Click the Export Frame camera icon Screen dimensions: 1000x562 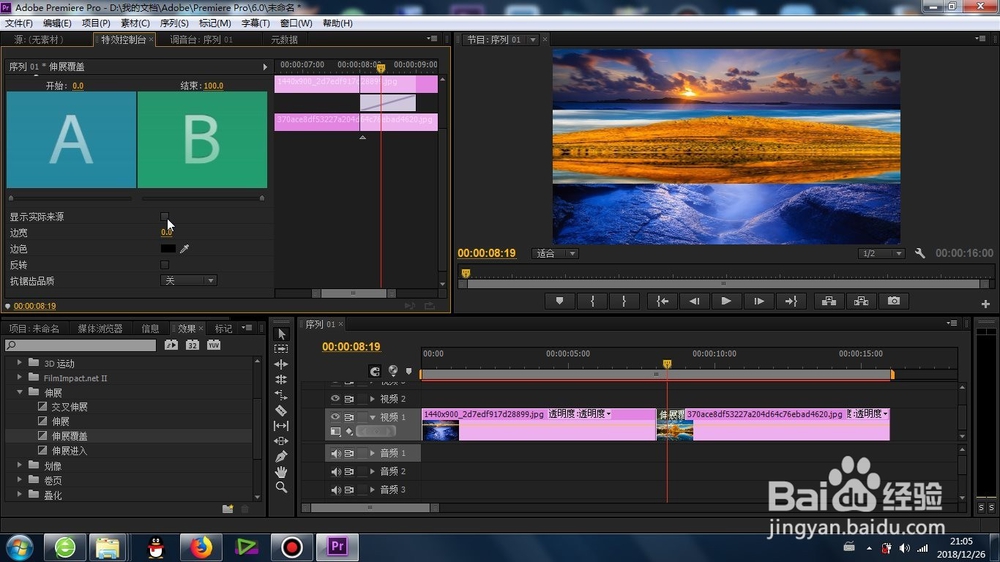[x=893, y=301]
